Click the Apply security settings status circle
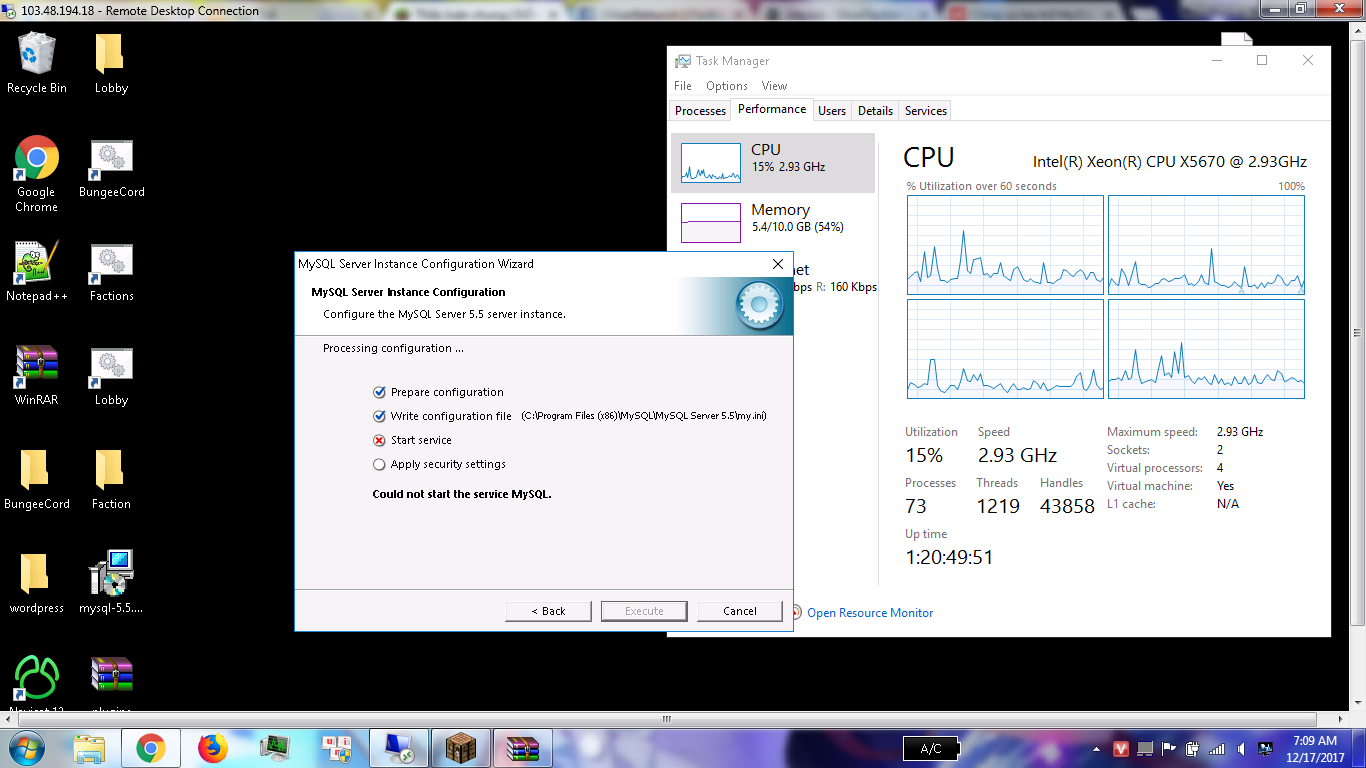This screenshot has height=768, width=1366. 379,464
